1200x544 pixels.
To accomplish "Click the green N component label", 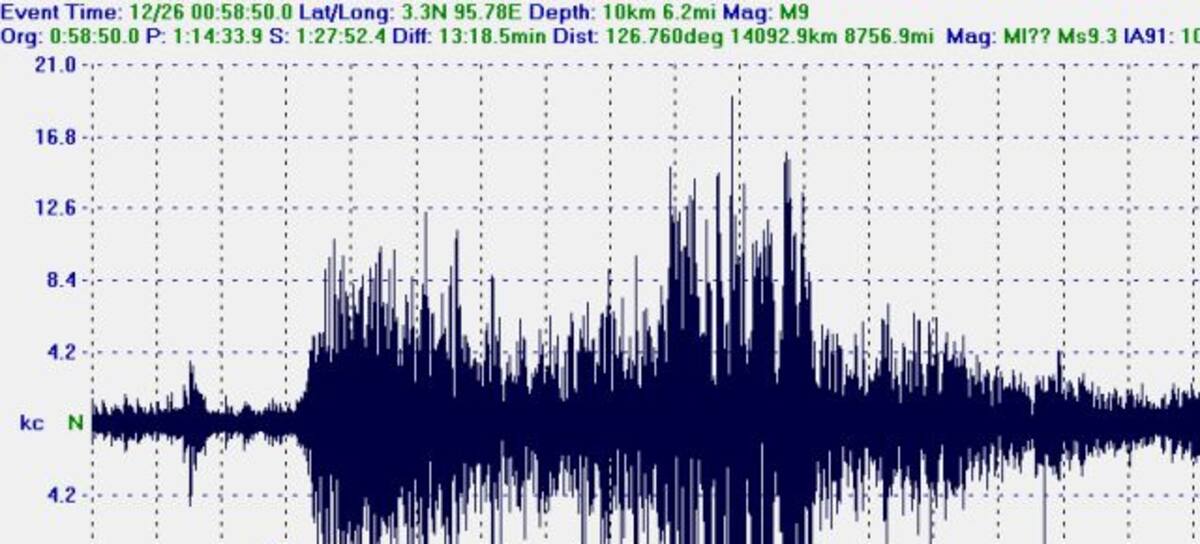I will point(74,423).
